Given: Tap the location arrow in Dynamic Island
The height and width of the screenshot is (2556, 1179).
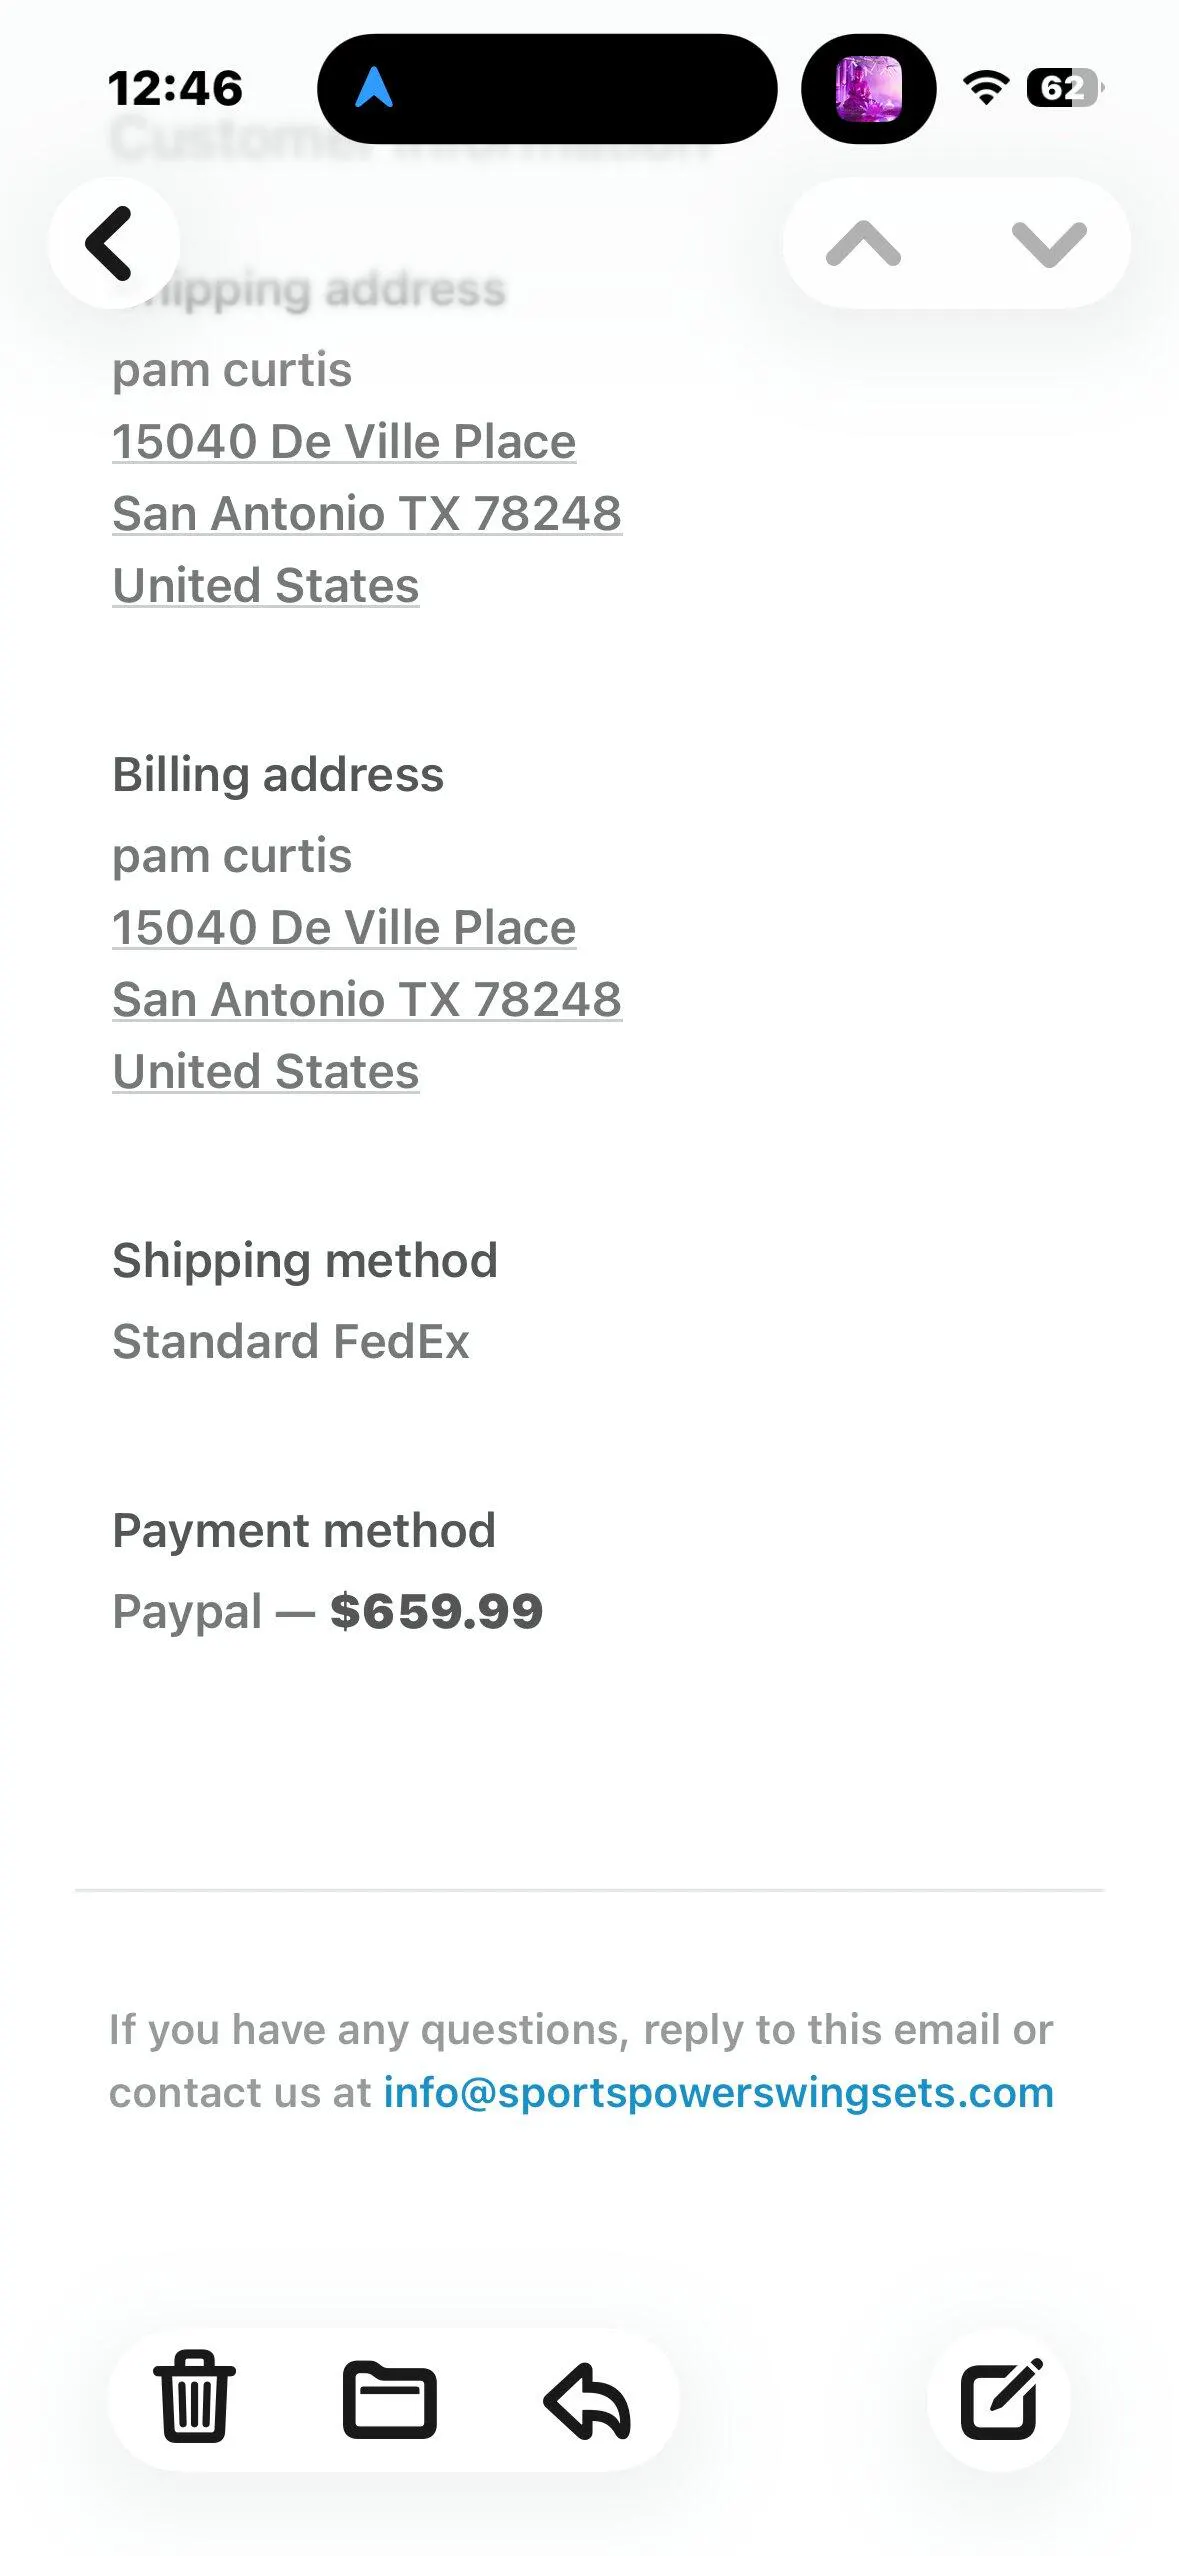Looking at the screenshot, I should (x=374, y=88).
